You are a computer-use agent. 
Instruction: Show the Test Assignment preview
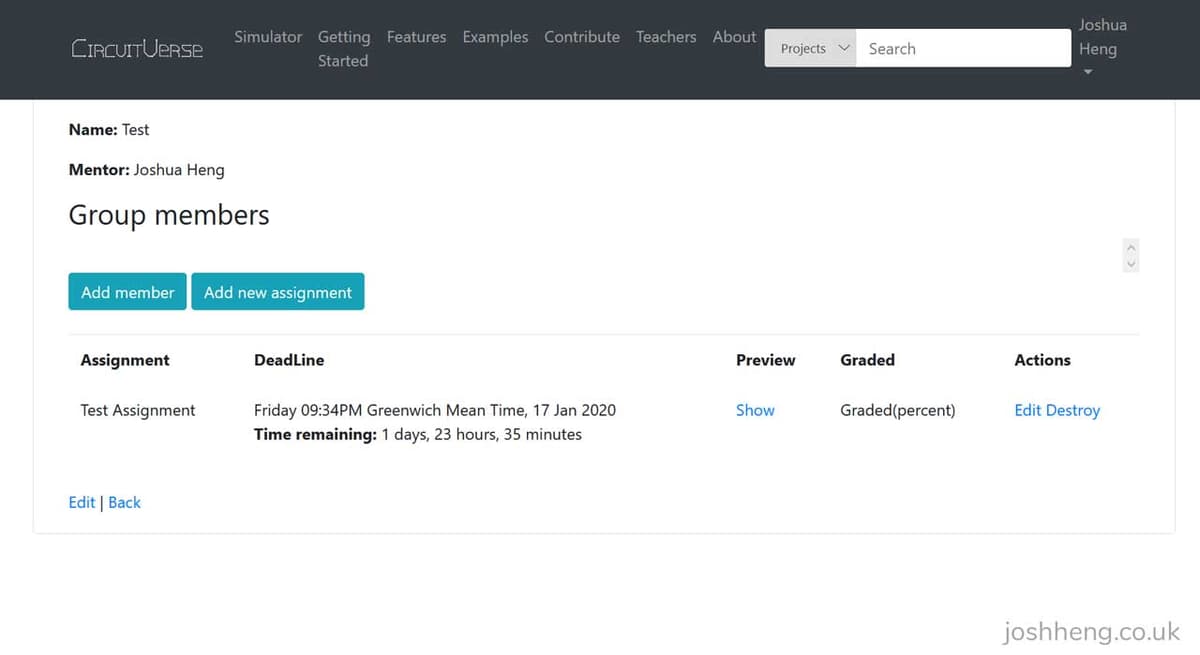(755, 410)
